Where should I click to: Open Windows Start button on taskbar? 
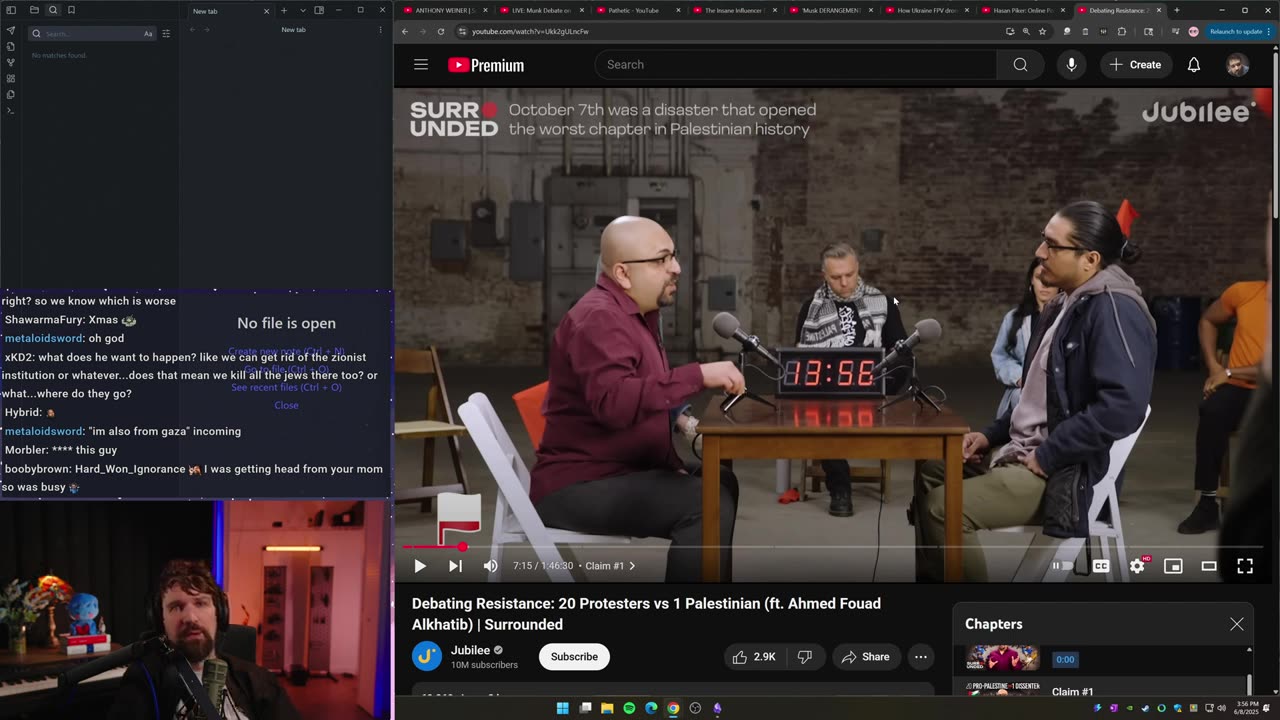click(x=563, y=708)
